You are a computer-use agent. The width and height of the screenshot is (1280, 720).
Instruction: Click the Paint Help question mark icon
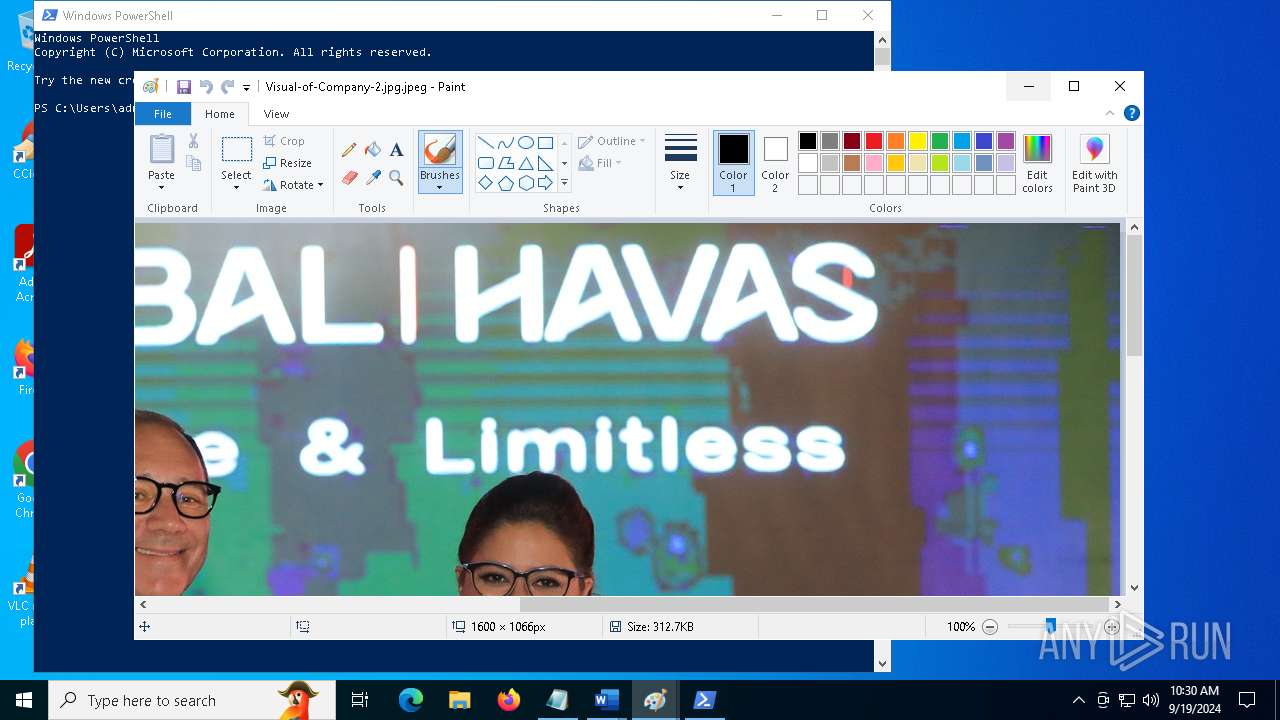pos(1131,113)
